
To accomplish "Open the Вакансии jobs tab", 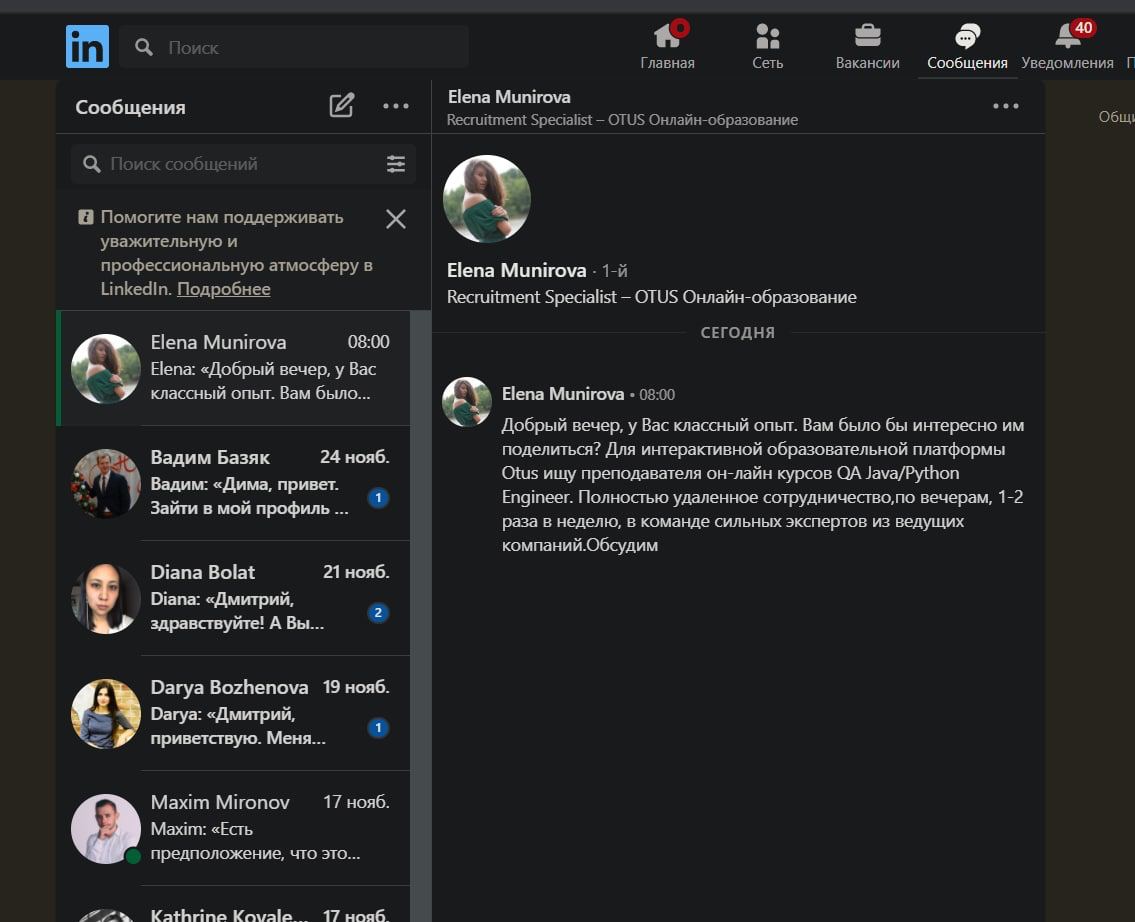I will 867,46.
